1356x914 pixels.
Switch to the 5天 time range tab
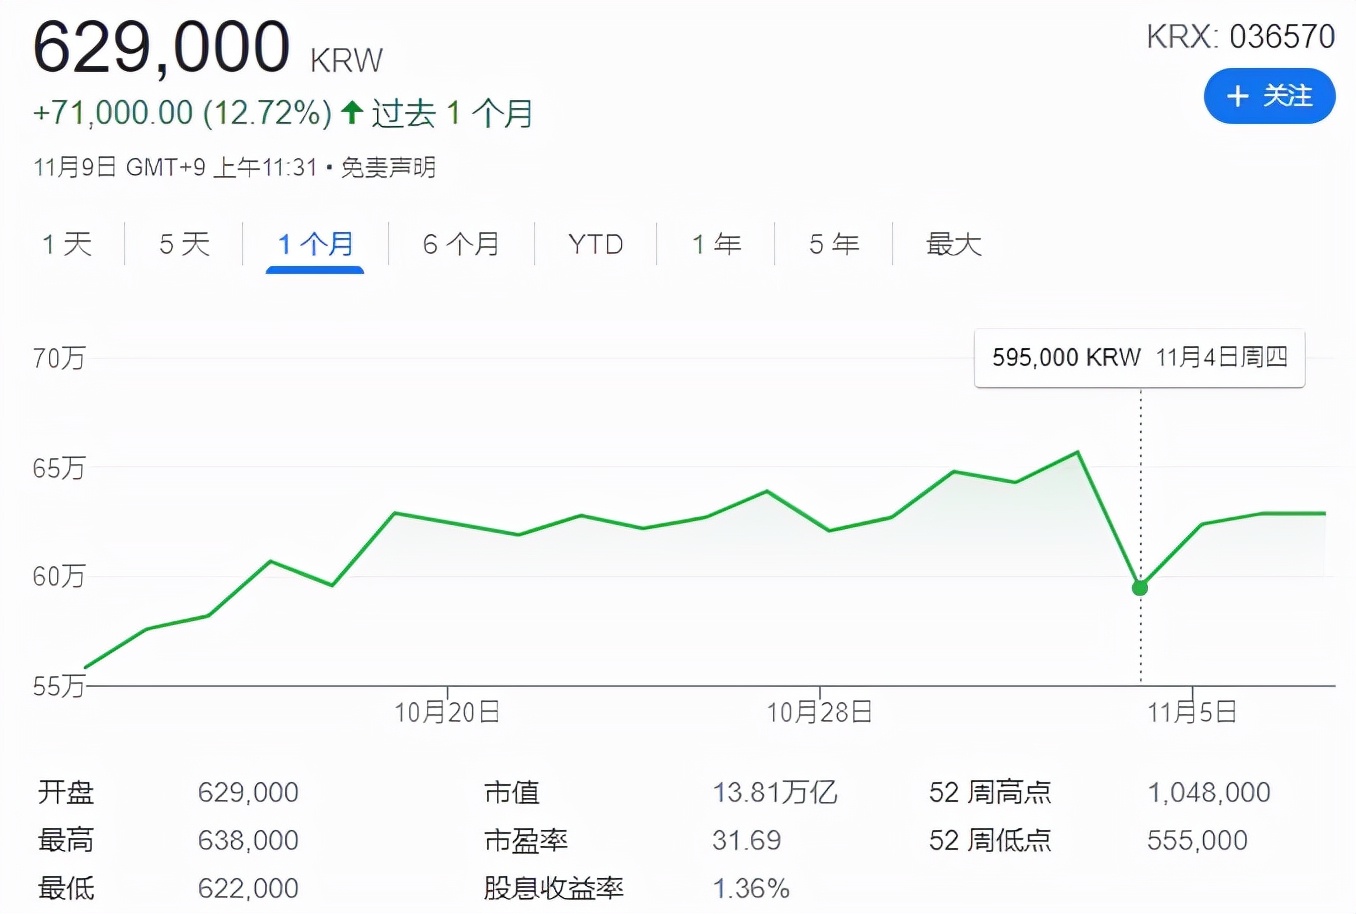(181, 243)
